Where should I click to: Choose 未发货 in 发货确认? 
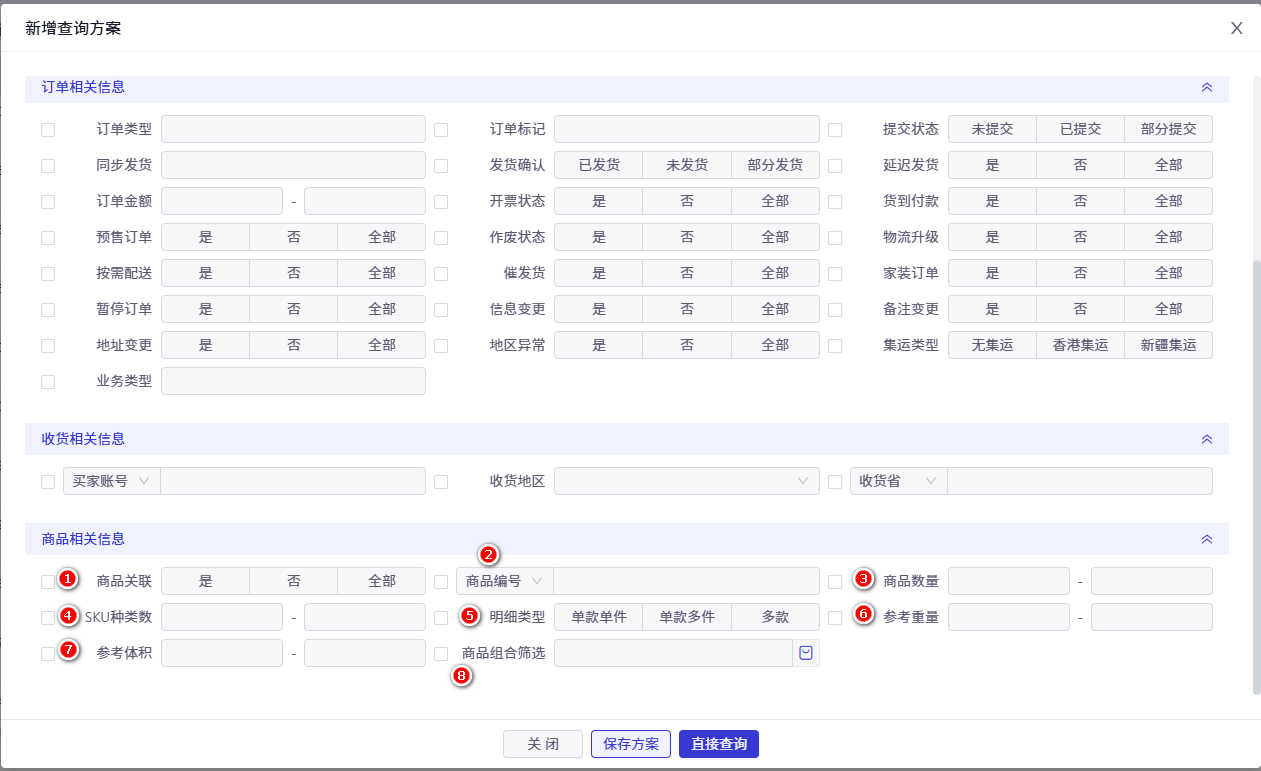pyautogui.click(x=687, y=165)
